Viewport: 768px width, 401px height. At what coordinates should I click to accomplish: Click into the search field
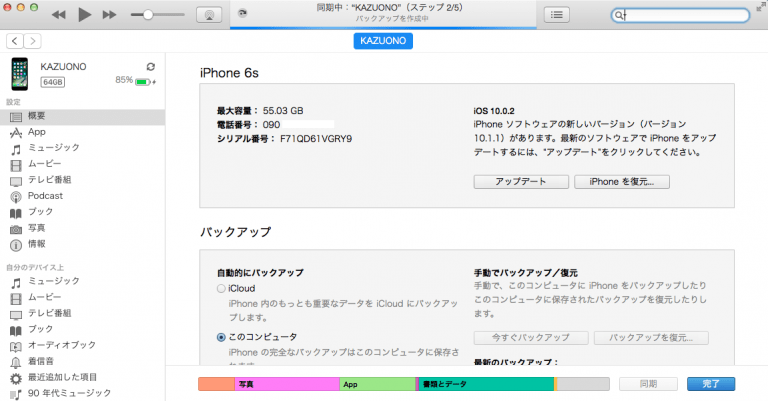(x=680, y=15)
